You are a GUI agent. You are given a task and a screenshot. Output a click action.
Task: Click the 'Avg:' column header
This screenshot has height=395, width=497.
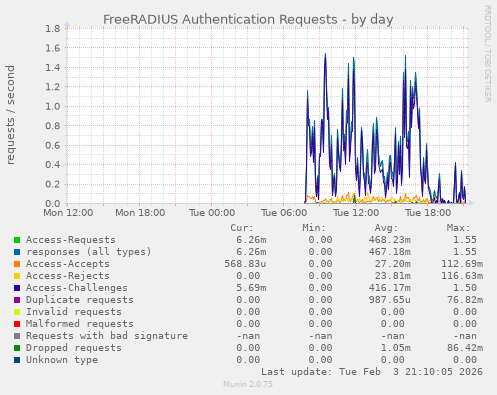(x=386, y=228)
